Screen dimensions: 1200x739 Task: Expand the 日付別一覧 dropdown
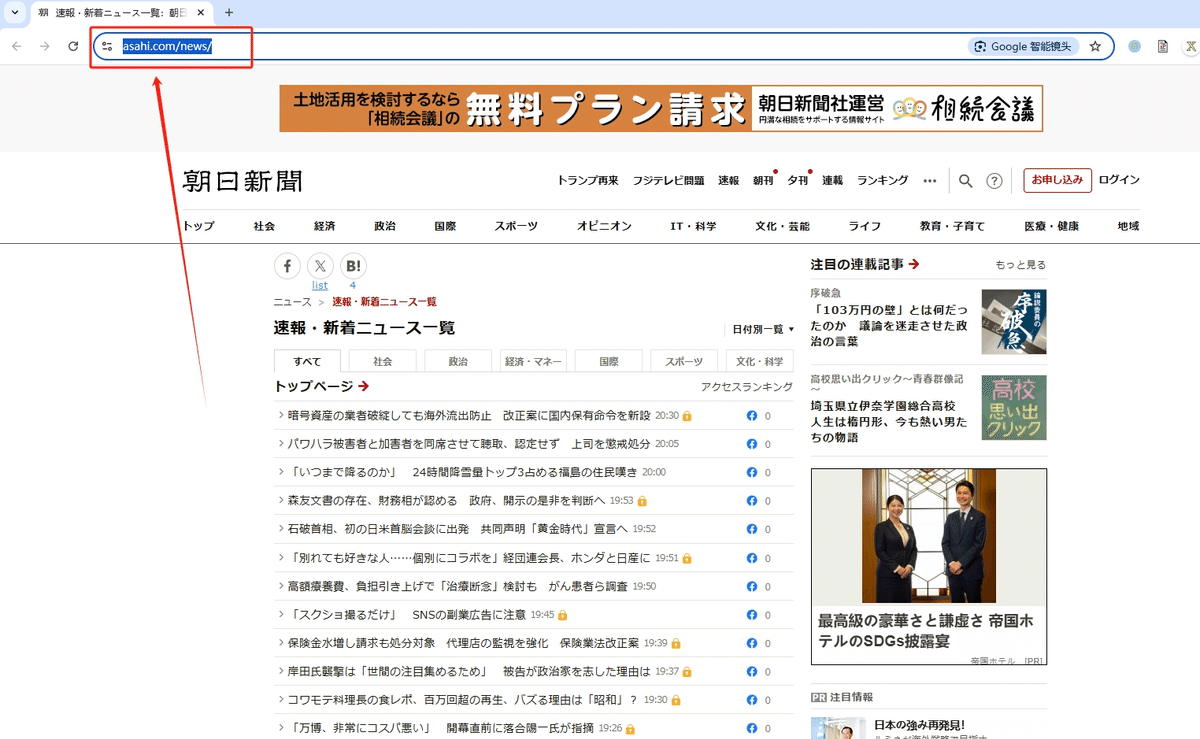762,329
